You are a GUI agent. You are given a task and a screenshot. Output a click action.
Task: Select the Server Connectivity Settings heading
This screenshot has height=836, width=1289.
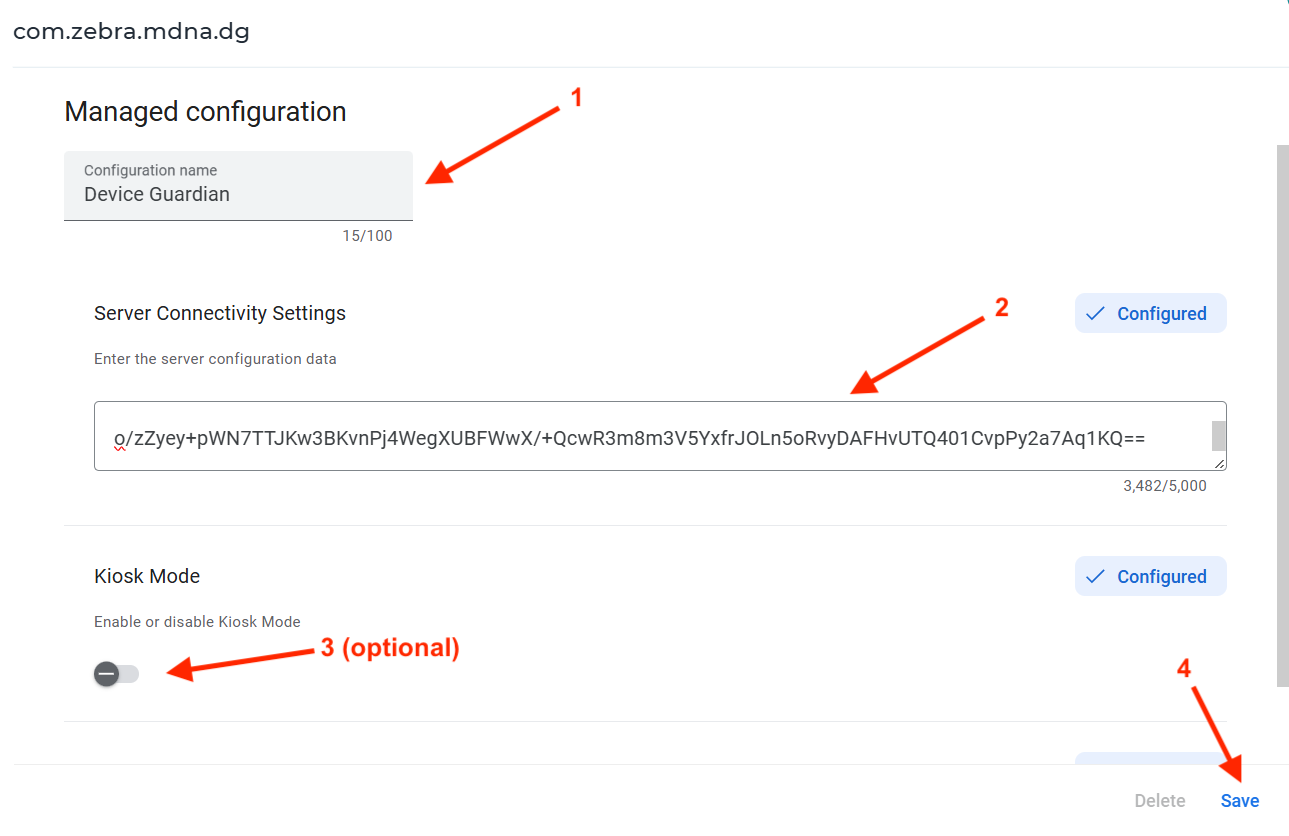[220, 313]
